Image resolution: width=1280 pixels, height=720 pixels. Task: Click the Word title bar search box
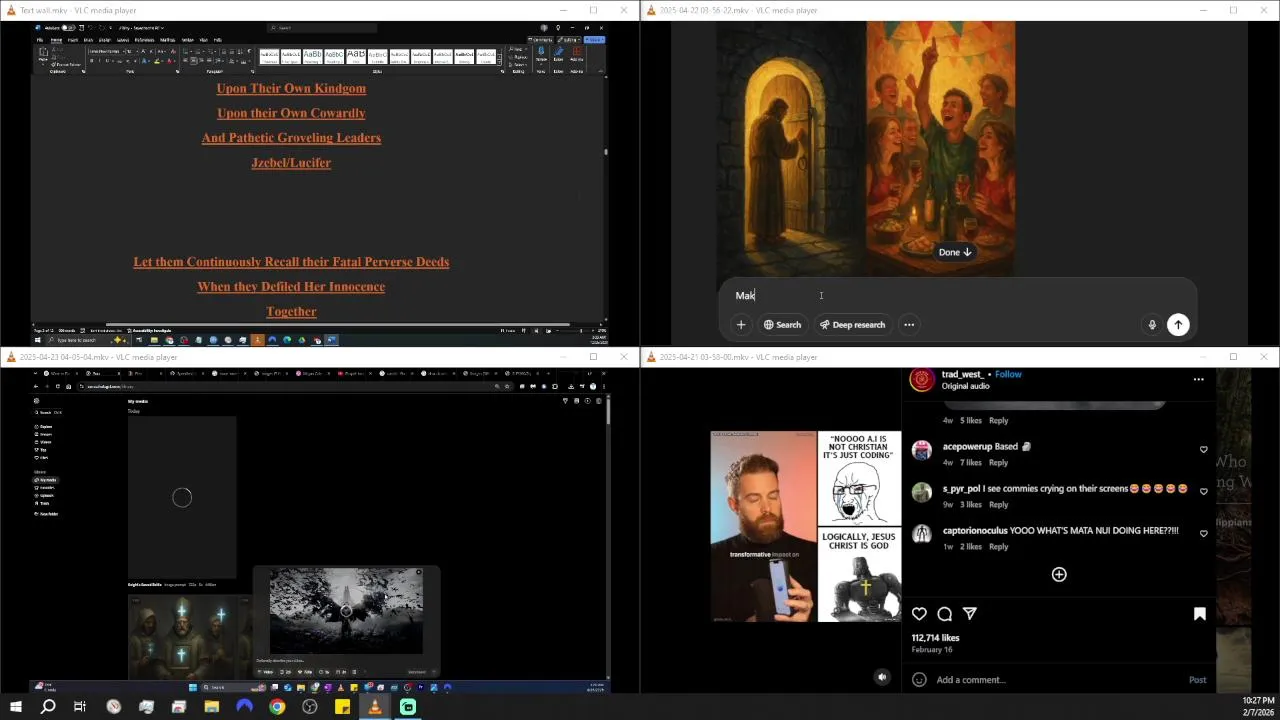(322, 28)
